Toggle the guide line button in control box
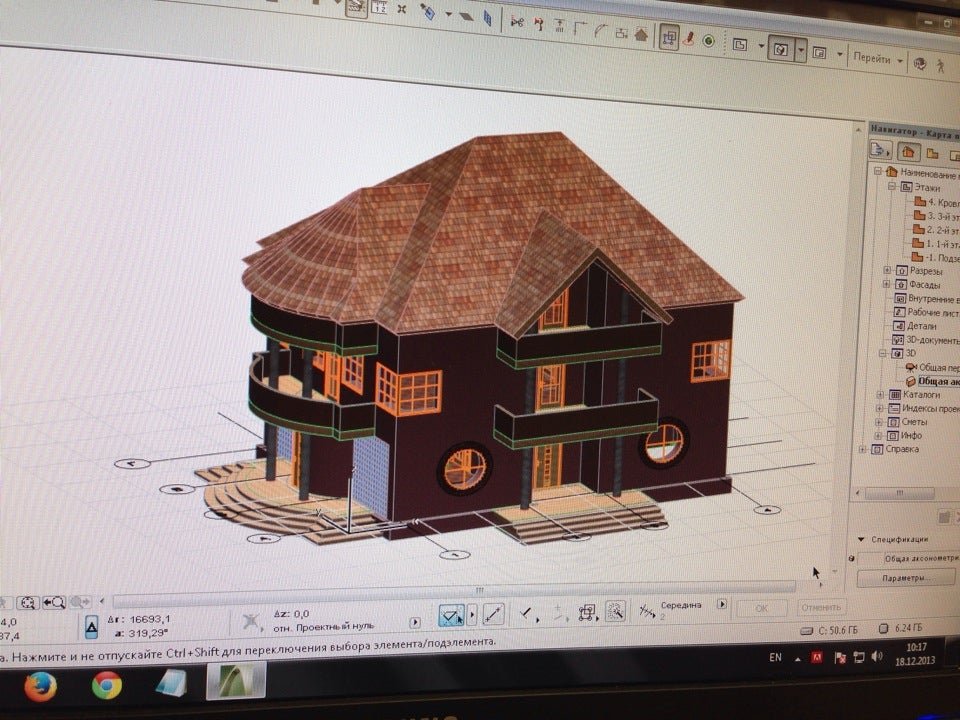The image size is (960, 720). [x=493, y=613]
